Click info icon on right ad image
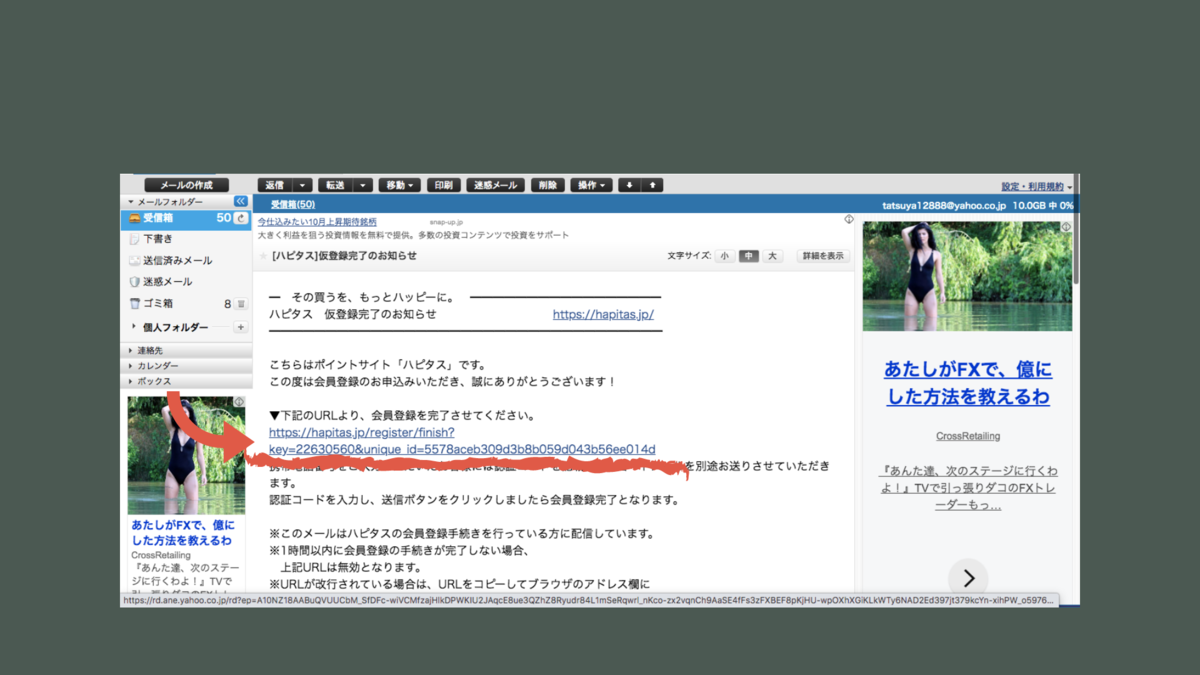Image resolution: width=1200 pixels, height=675 pixels. 1066,227
